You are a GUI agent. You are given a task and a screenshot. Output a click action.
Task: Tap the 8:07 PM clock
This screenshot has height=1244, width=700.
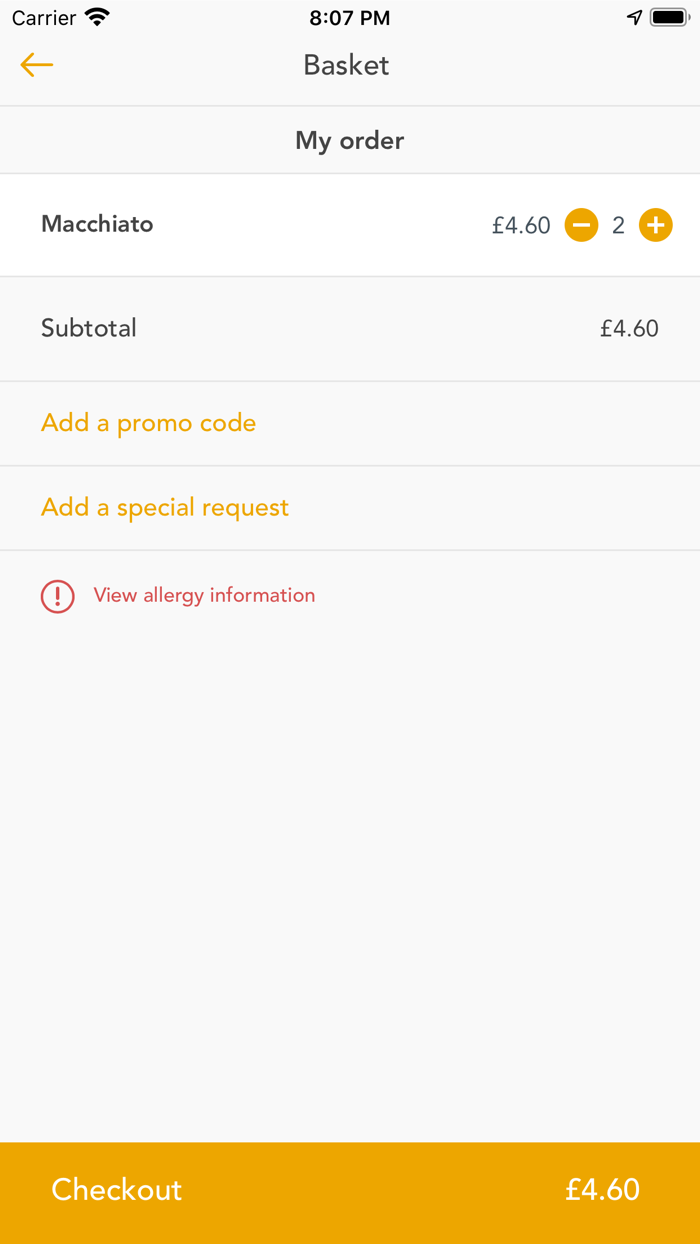point(350,17)
